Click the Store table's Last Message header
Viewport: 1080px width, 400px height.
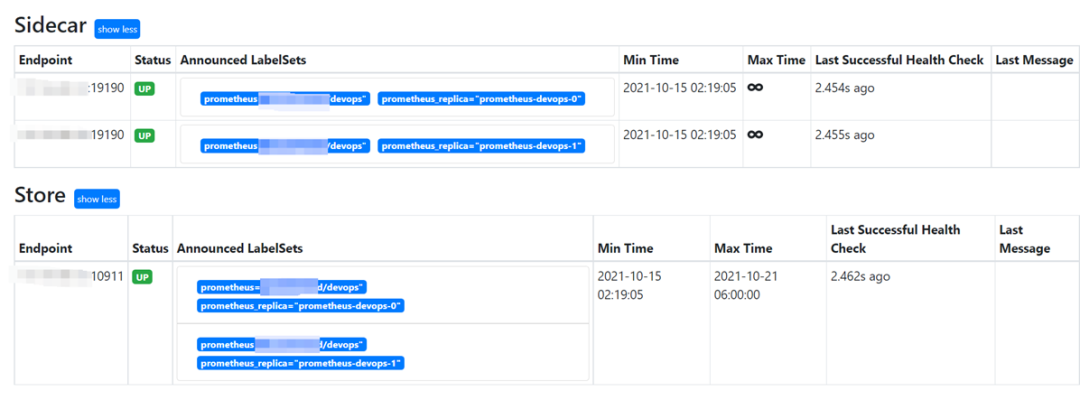click(x=1024, y=239)
